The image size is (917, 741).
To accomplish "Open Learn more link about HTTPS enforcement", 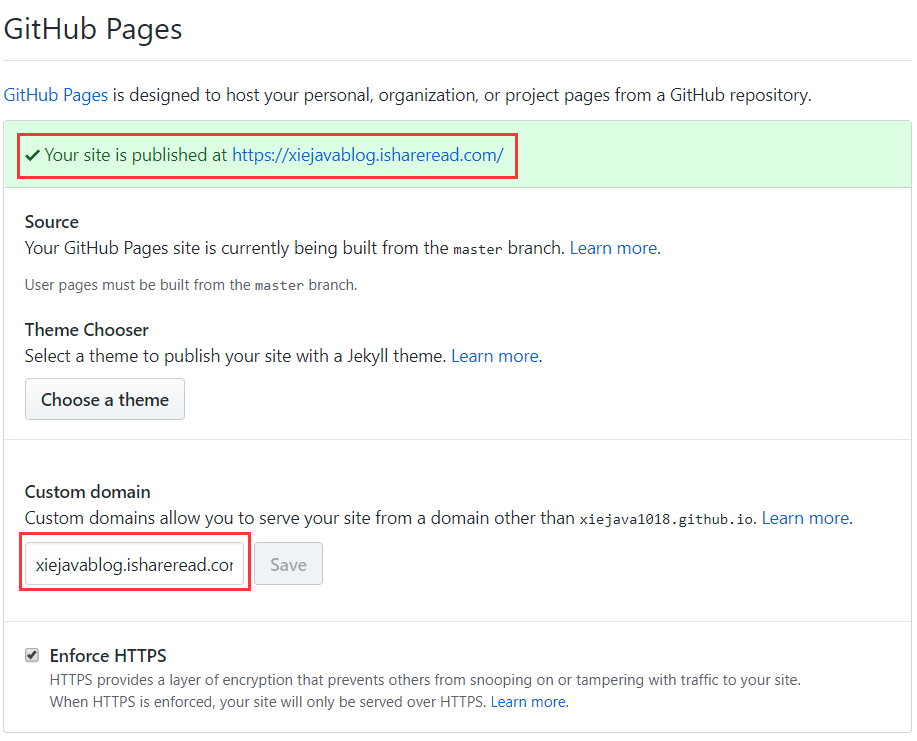I will (x=528, y=702).
